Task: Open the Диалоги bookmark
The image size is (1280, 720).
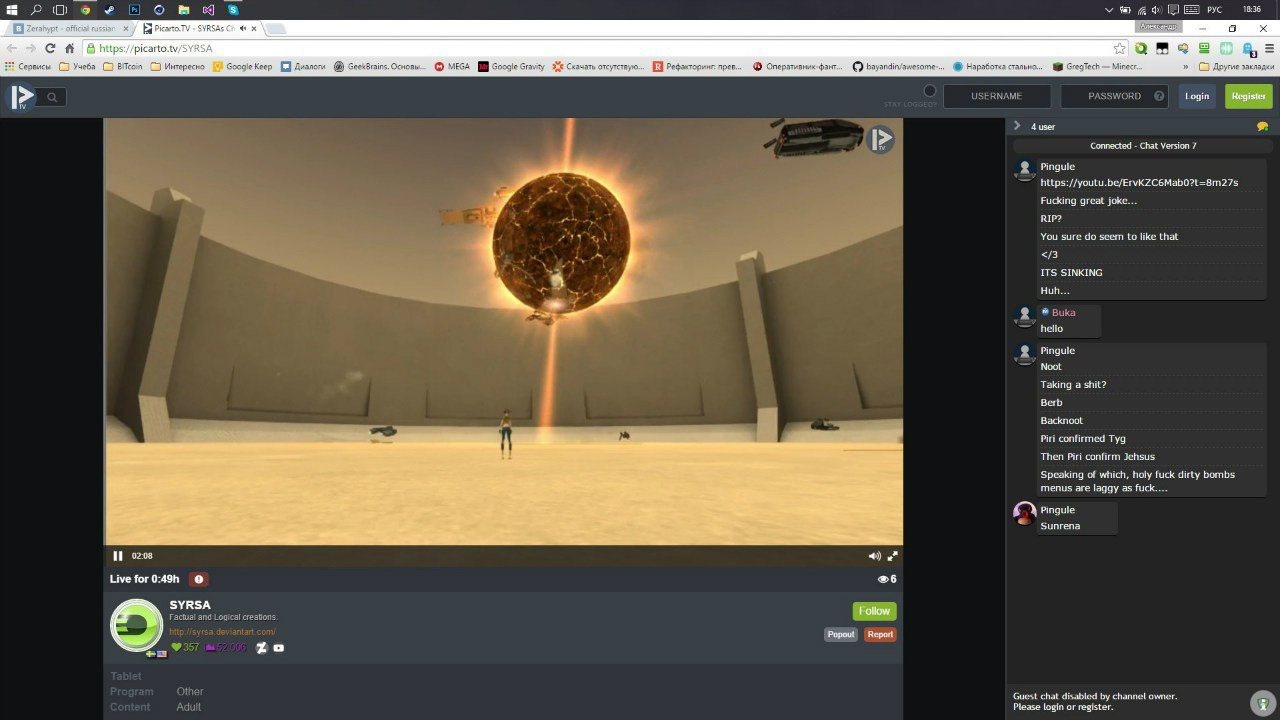Action: point(303,67)
